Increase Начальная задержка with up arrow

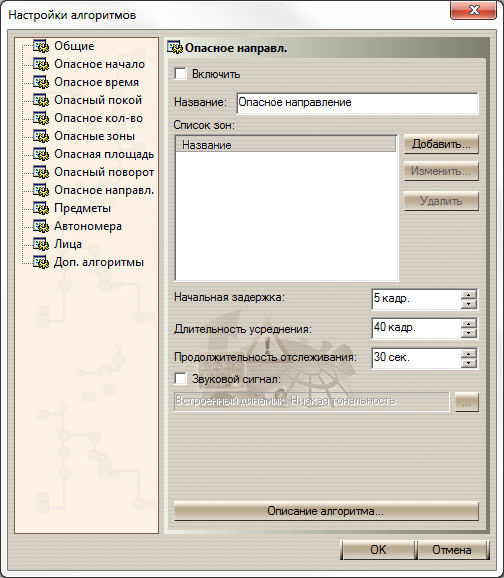tap(469, 295)
